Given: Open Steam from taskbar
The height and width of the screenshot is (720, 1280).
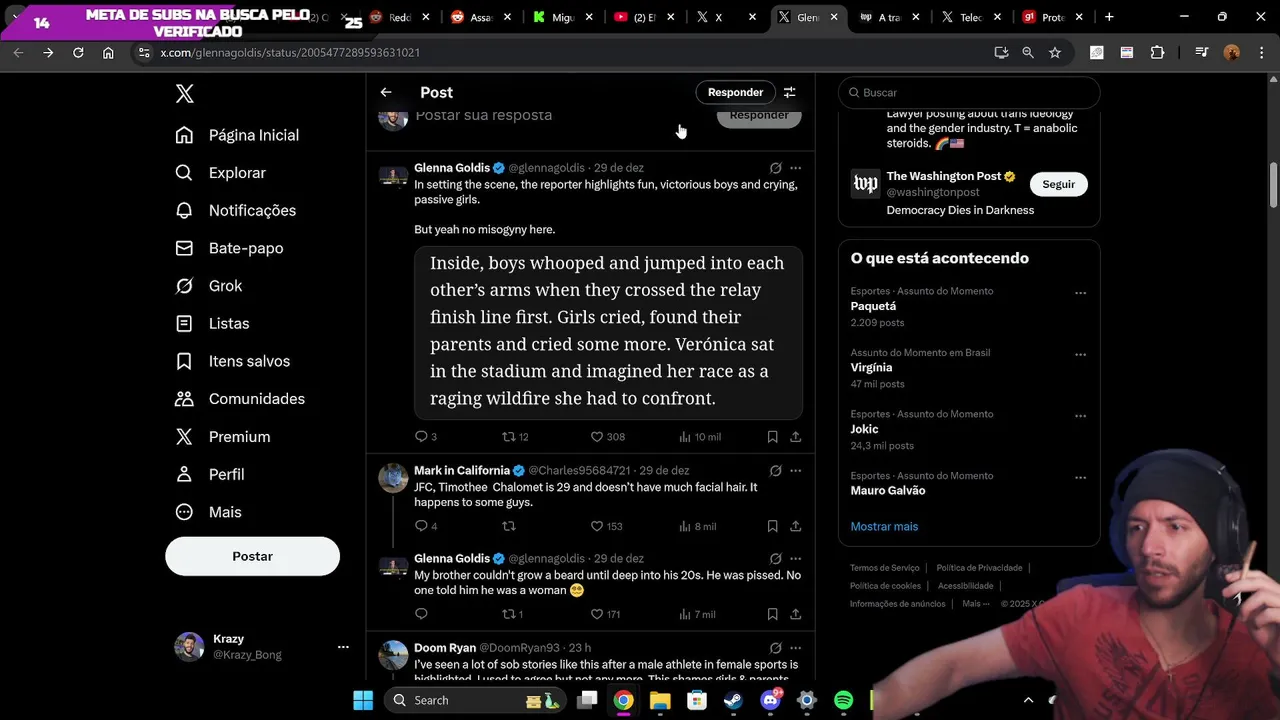Looking at the screenshot, I should coord(733,700).
